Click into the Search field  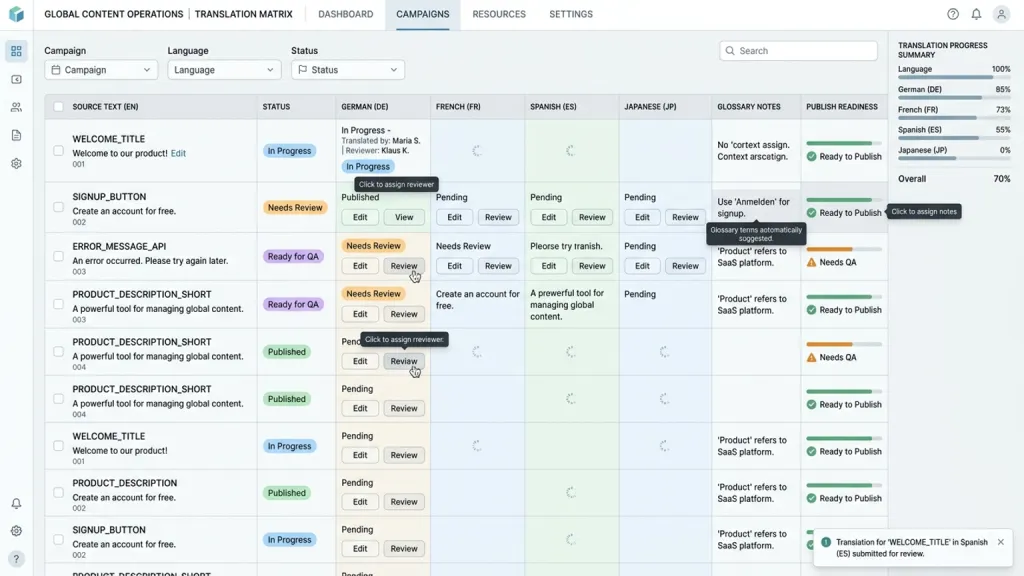799,51
